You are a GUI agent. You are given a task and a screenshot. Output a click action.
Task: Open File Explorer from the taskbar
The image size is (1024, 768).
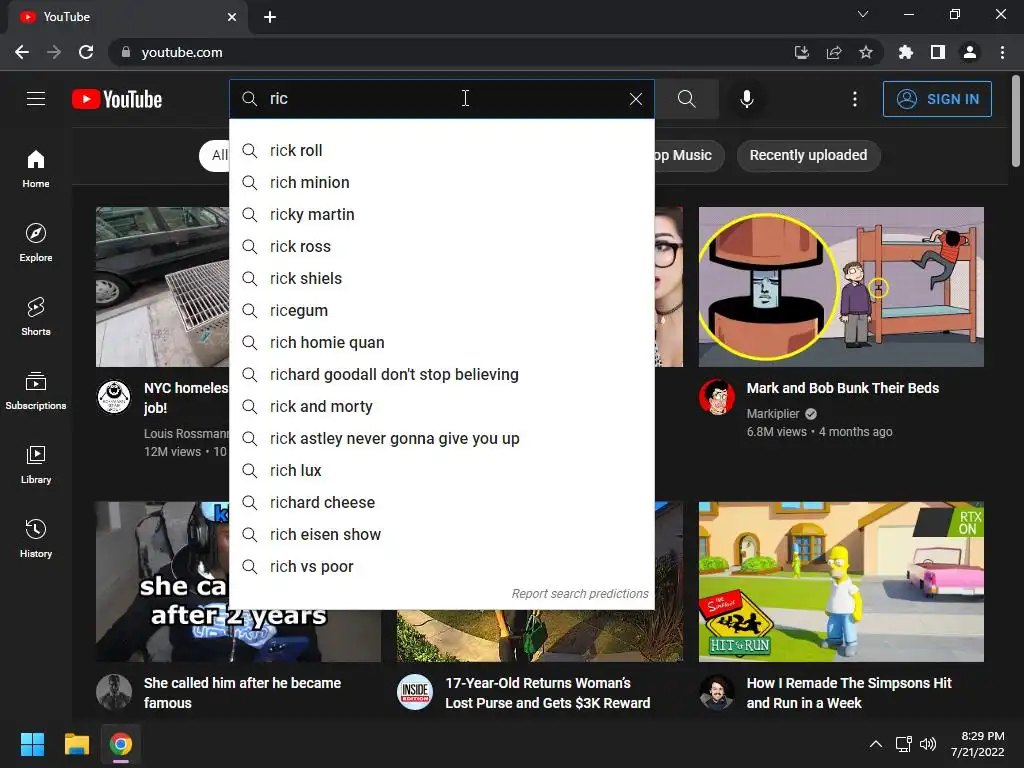tap(76, 744)
